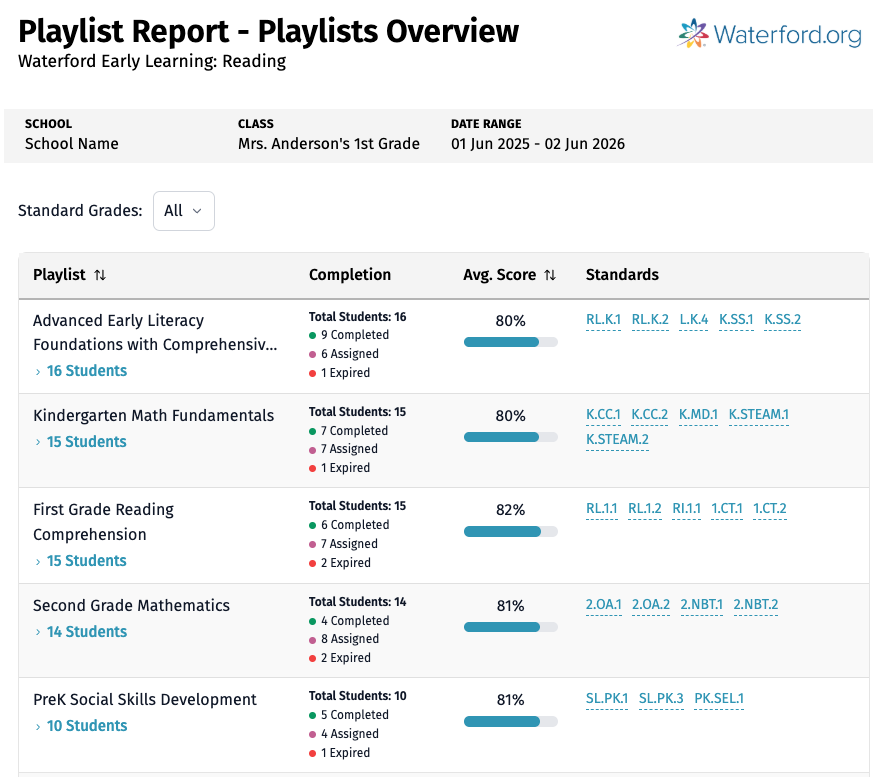Click the K.MD.1 standard link
The width and height of the screenshot is (873, 777).
point(698,414)
